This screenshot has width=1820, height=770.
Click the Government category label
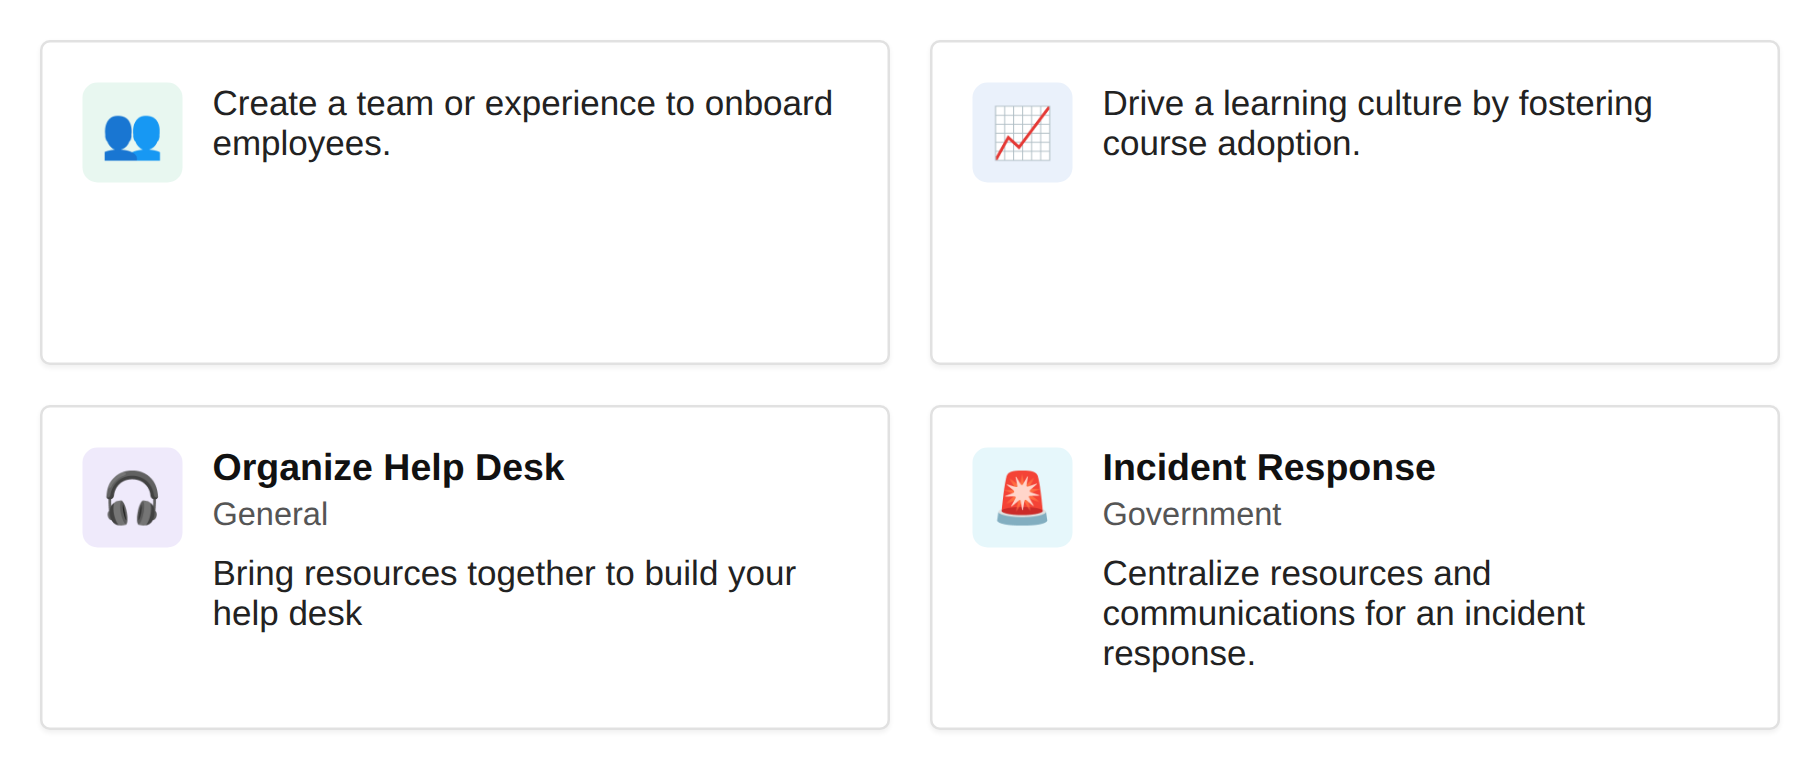(x=1191, y=514)
